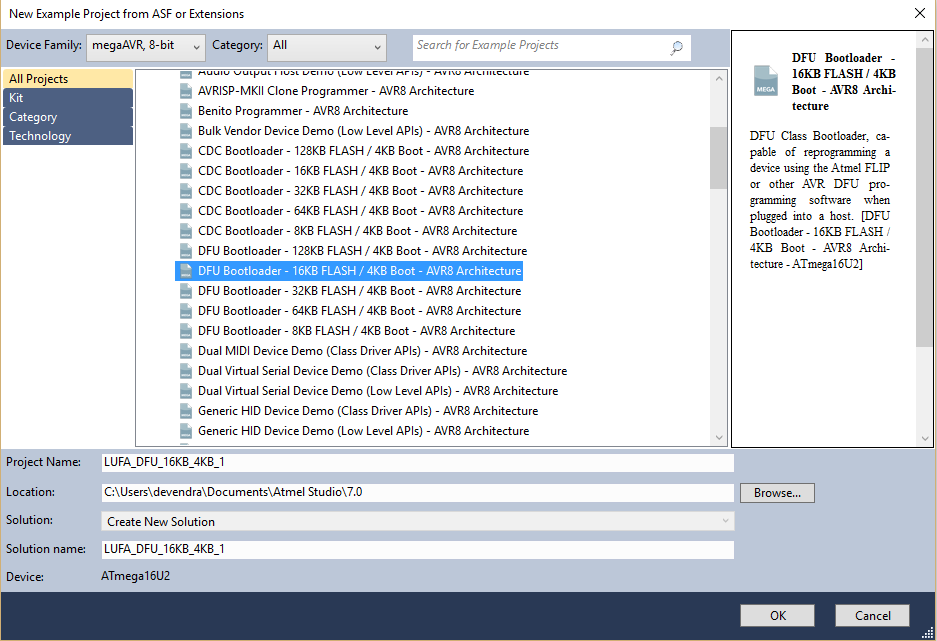Click the Location path field
The image size is (937, 641).
(418, 492)
